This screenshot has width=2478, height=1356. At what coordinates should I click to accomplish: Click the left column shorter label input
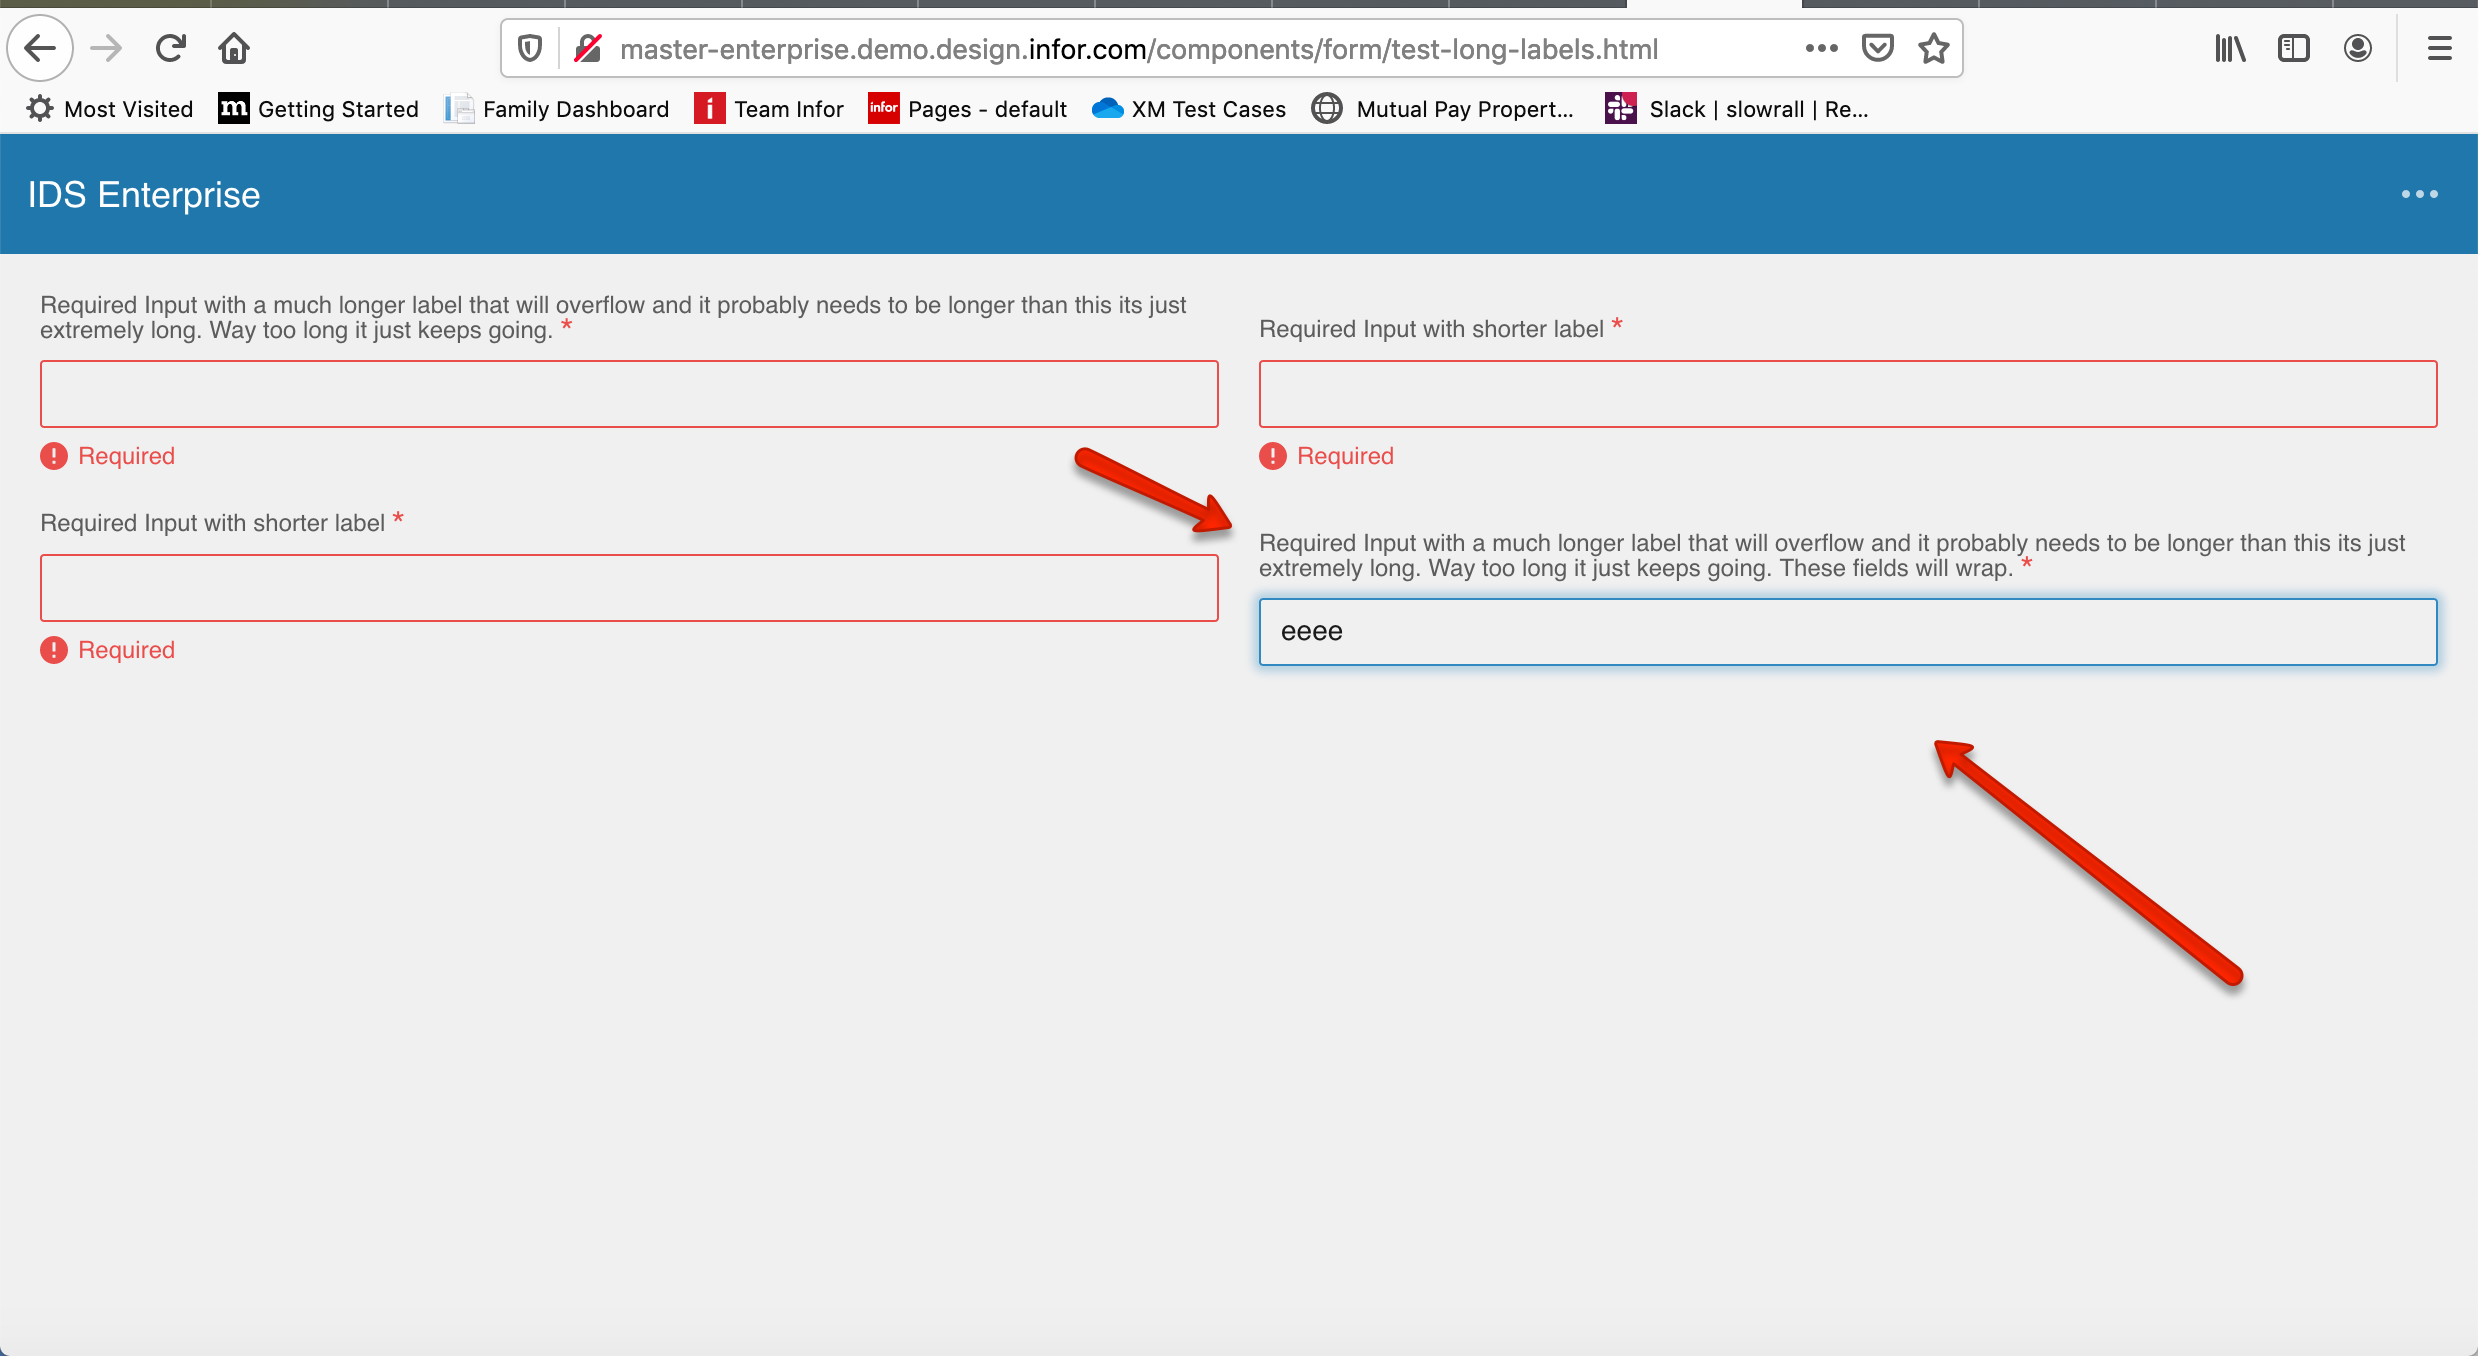pyautogui.click(x=629, y=588)
